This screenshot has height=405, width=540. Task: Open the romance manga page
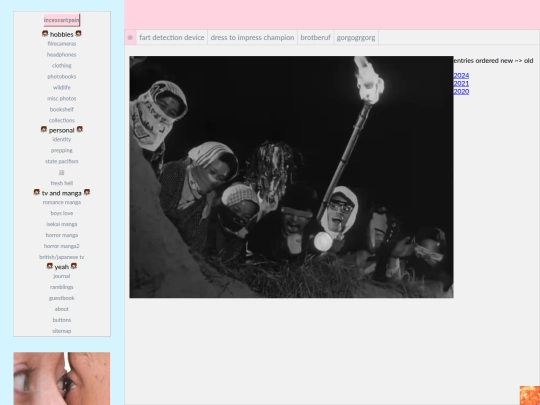[x=62, y=202]
